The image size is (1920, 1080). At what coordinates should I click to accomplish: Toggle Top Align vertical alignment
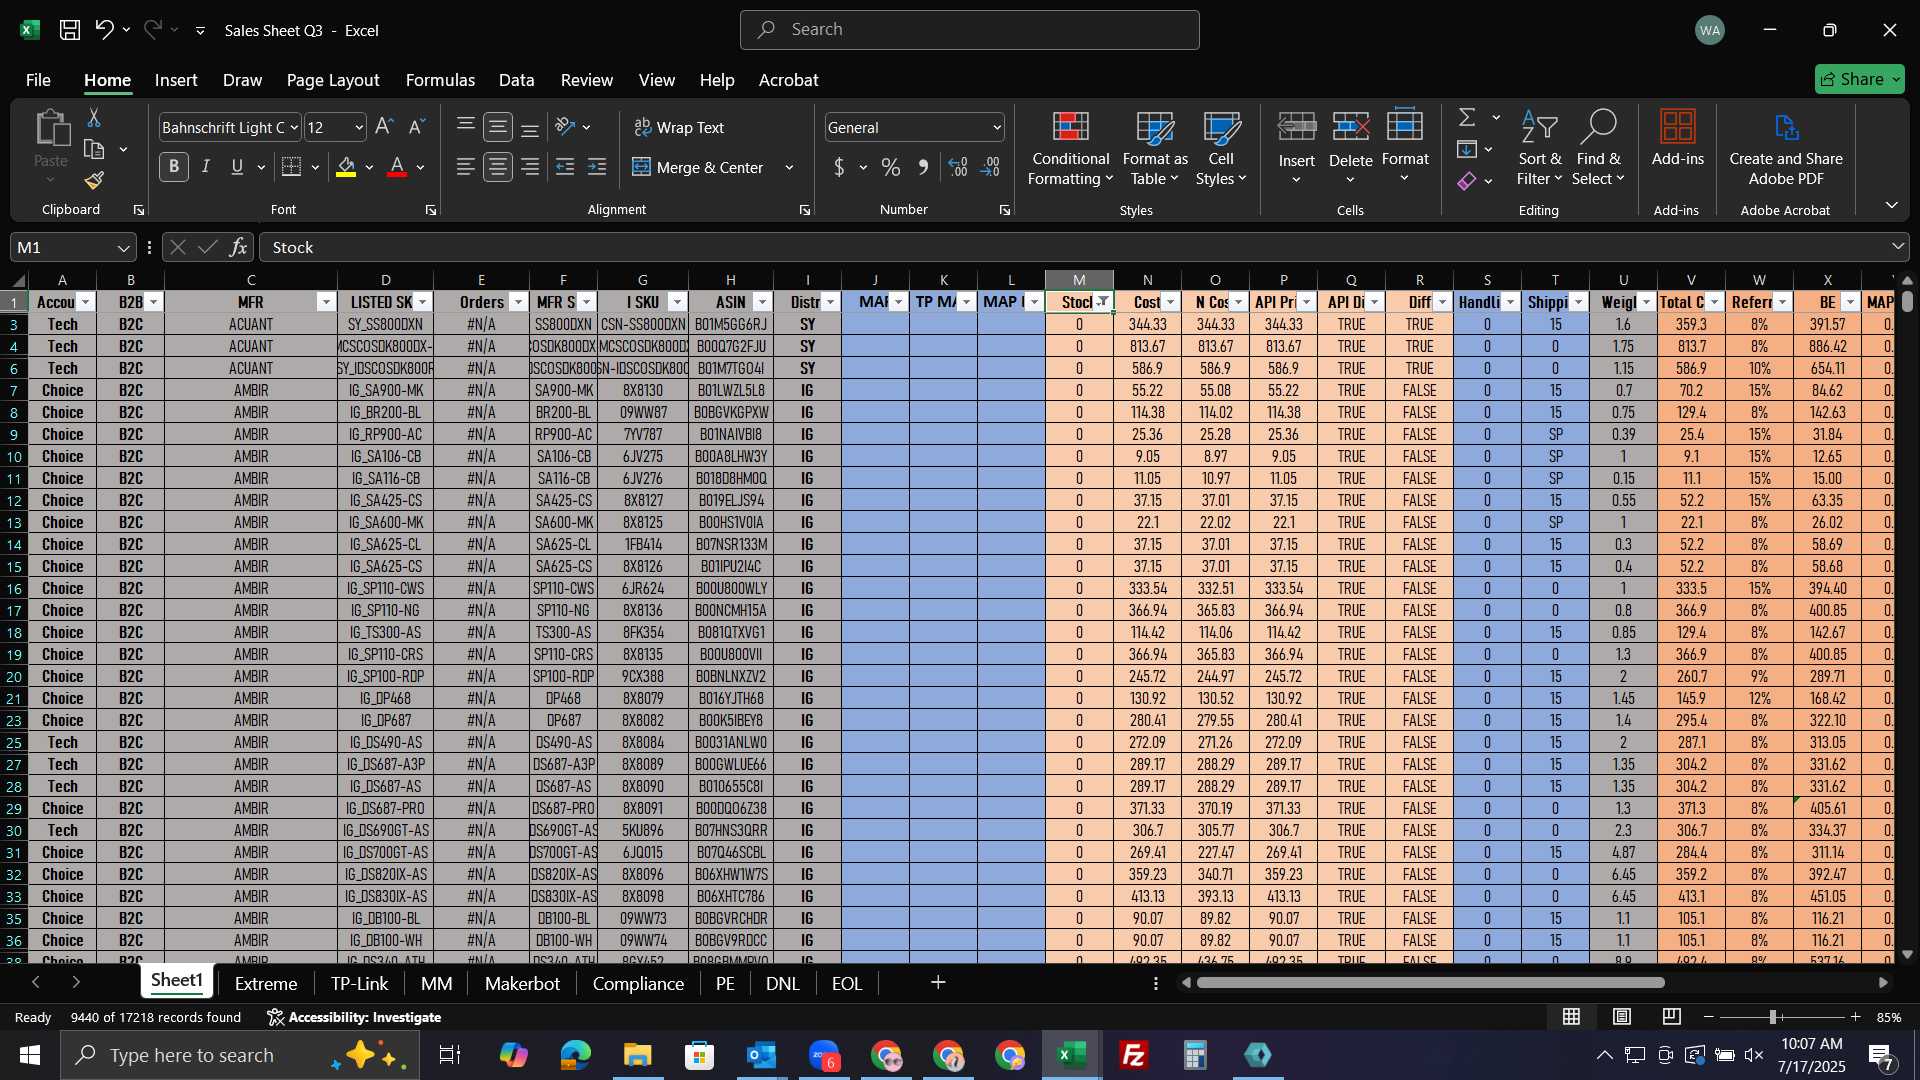[465, 127]
